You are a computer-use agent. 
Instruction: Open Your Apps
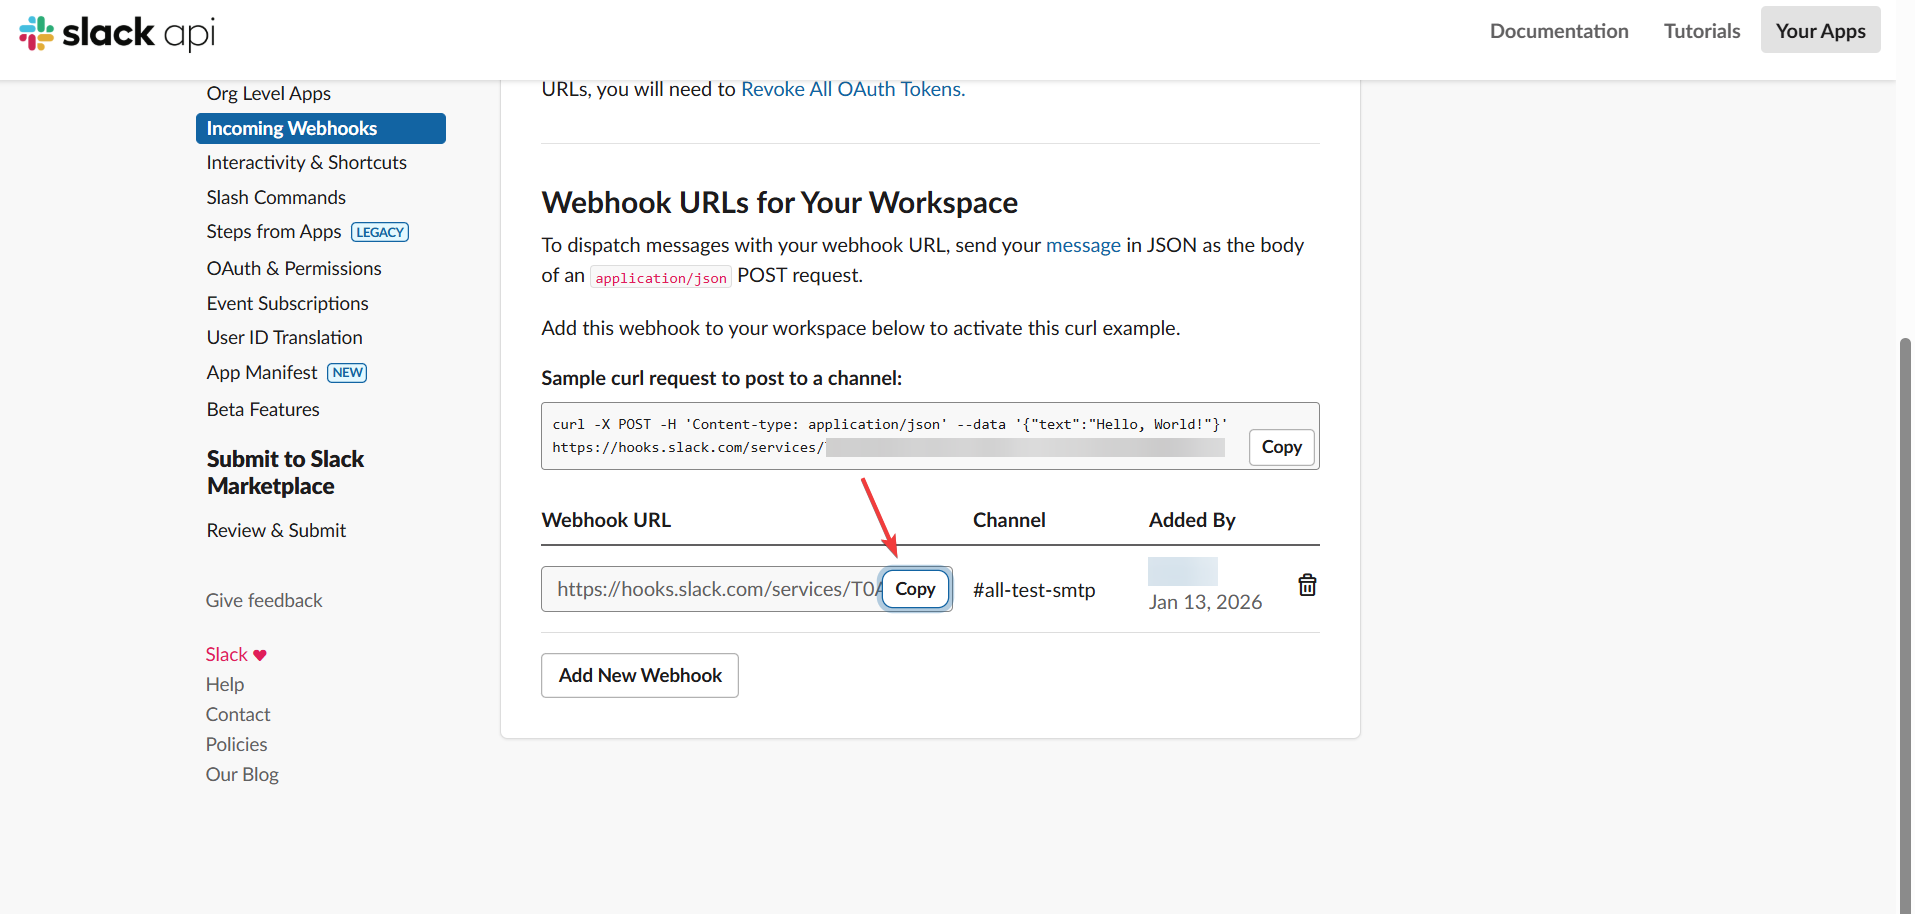click(x=1819, y=29)
